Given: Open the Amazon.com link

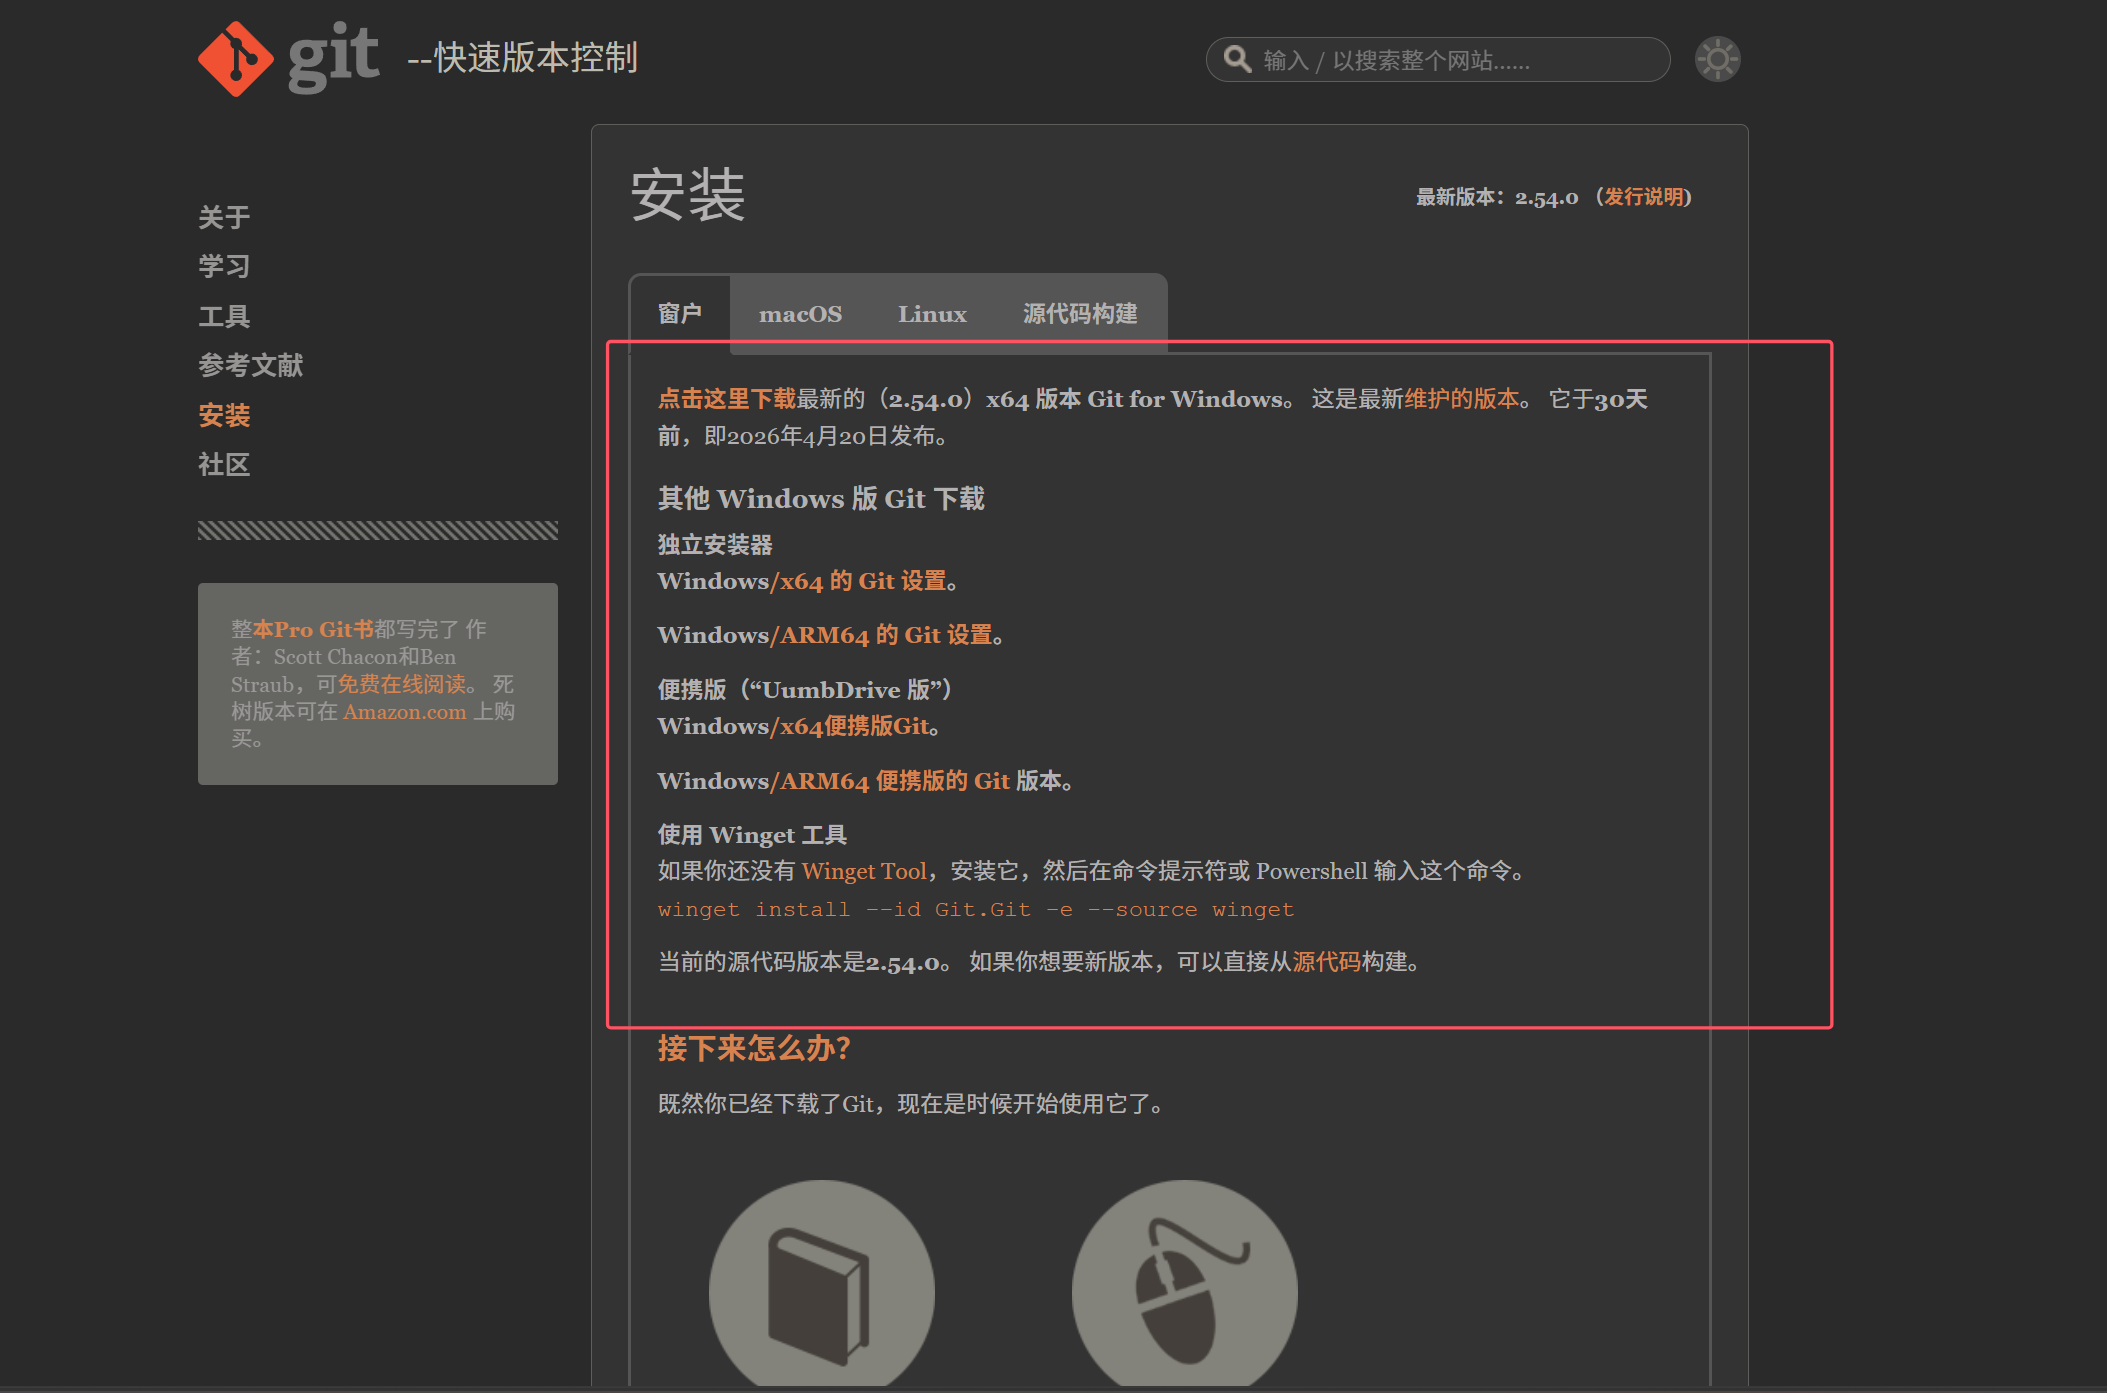Looking at the screenshot, I should pyautogui.click(x=405, y=711).
